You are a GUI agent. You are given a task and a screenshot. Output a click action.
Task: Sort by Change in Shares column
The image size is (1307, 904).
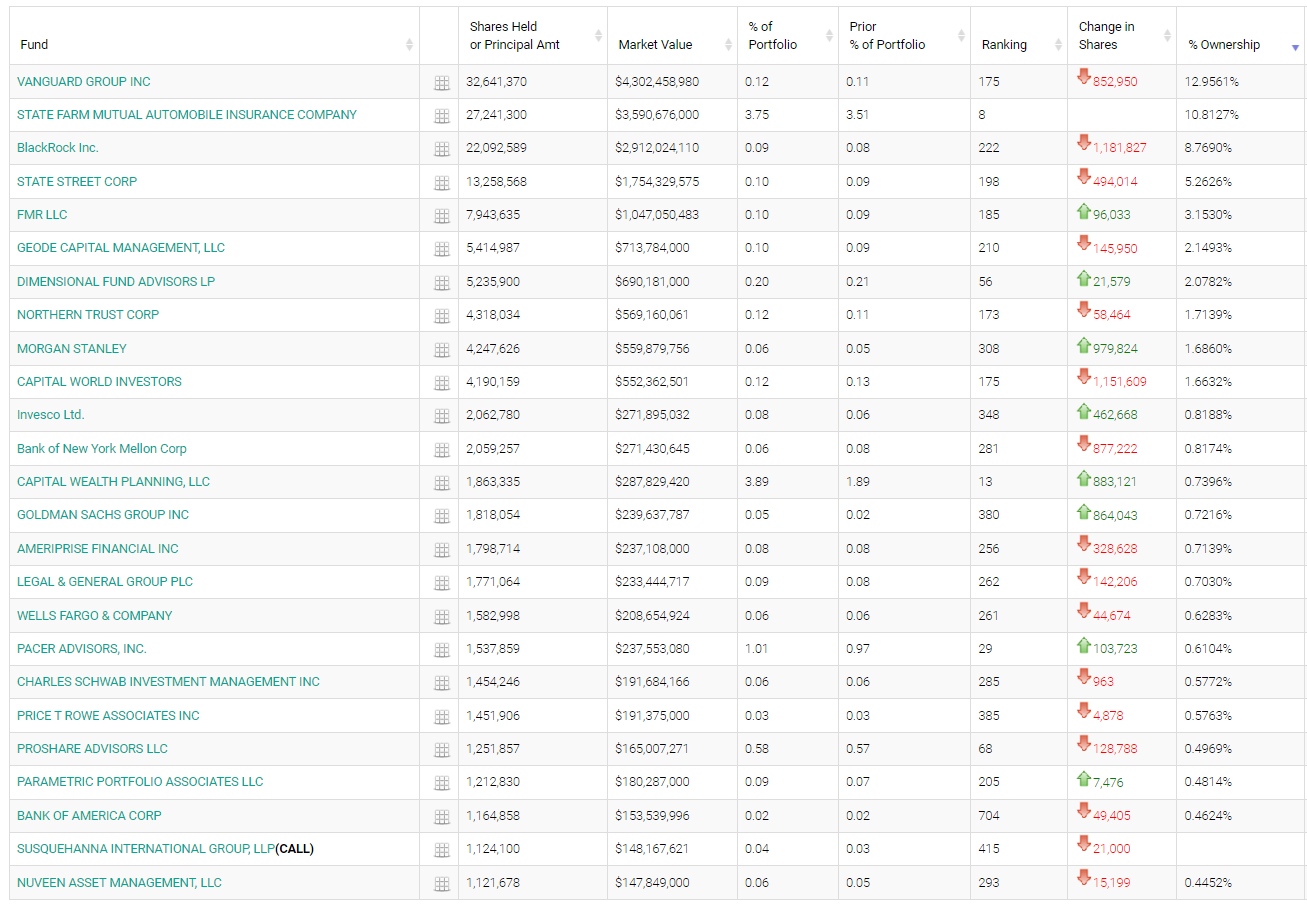click(1122, 36)
